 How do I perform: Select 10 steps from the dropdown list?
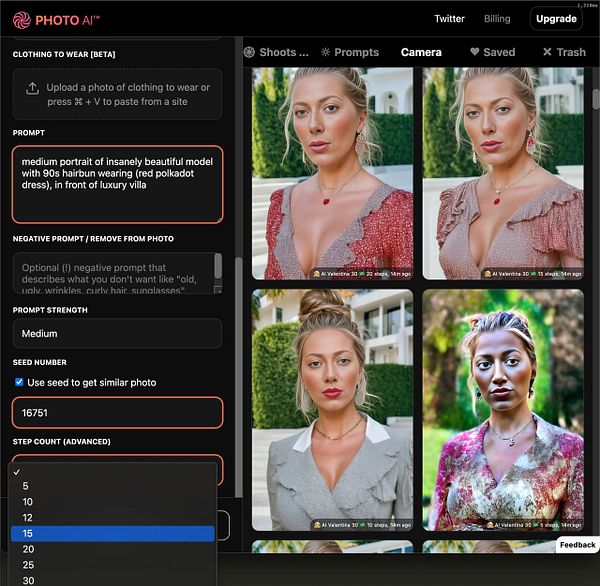113,502
